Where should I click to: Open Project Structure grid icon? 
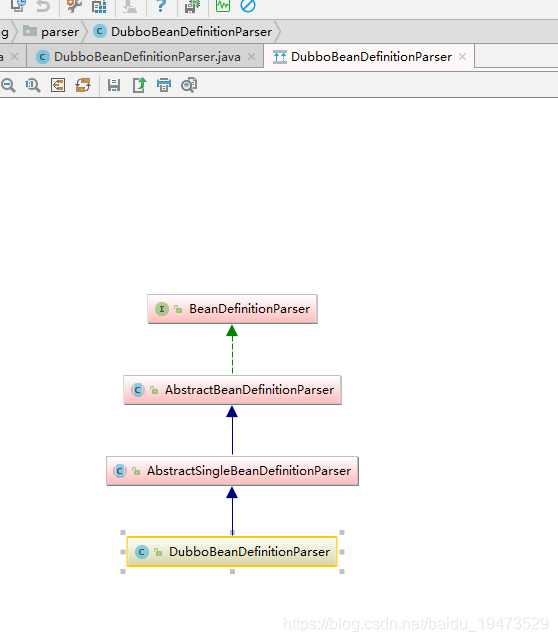click(x=99, y=6)
